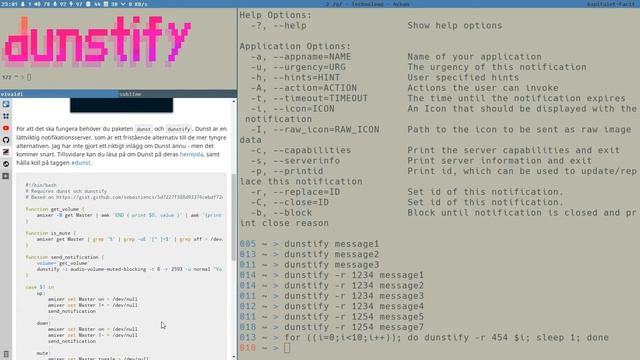
Task: Click 'function is_mute' line in code block
Action: pyautogui.click(x=51, y=233)
